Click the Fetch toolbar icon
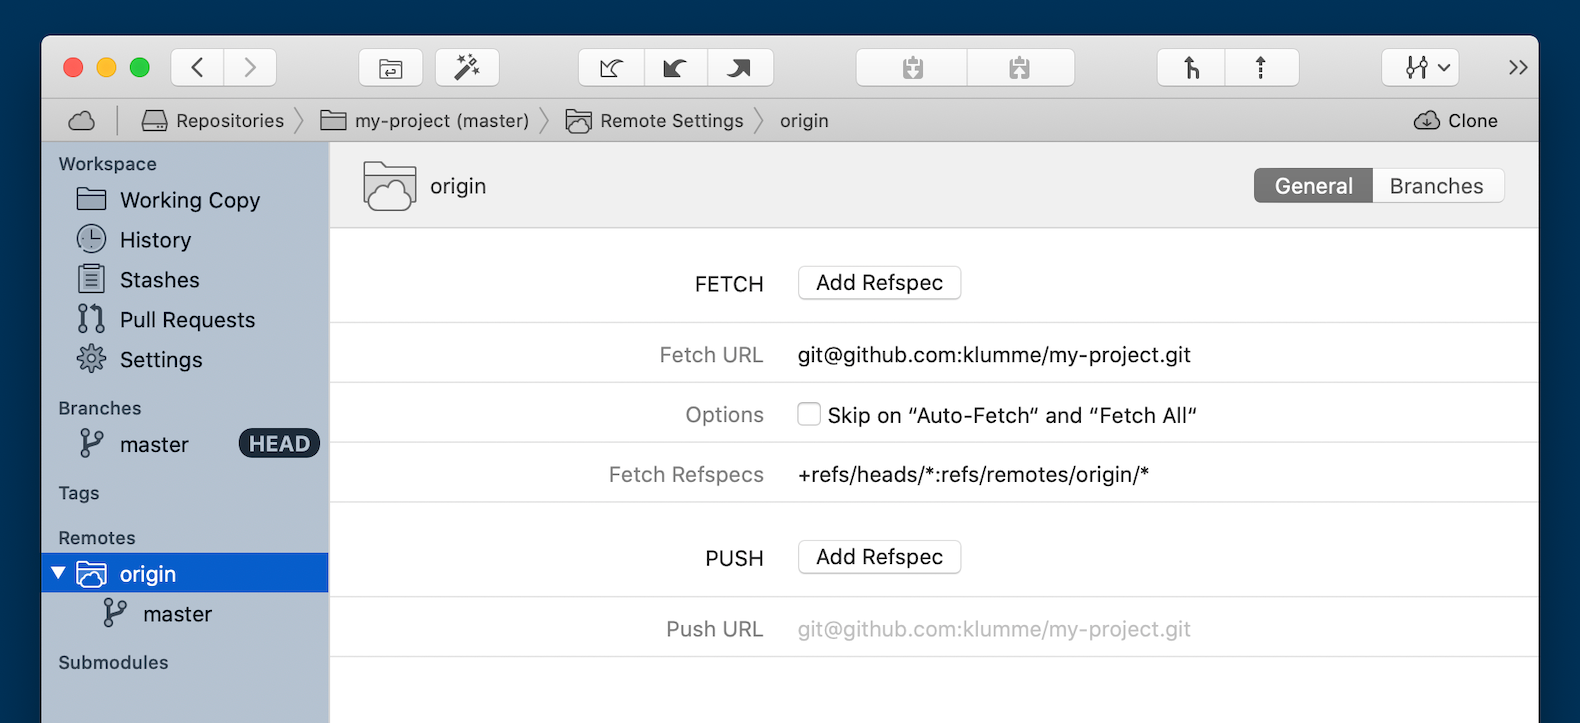 611,68
